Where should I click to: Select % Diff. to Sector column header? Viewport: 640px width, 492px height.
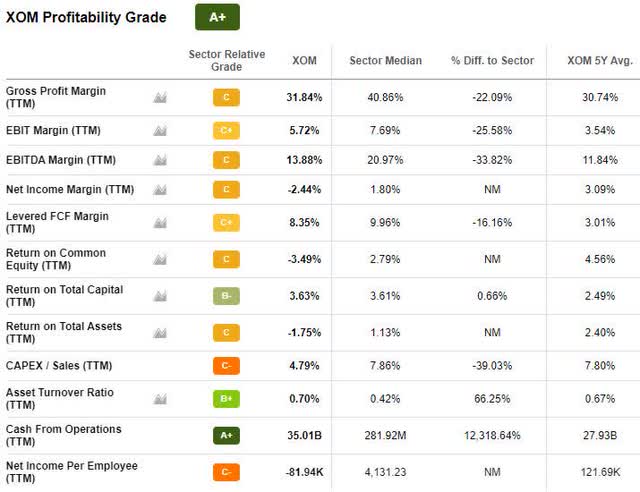pyautogui.click(x=493, y=60)
